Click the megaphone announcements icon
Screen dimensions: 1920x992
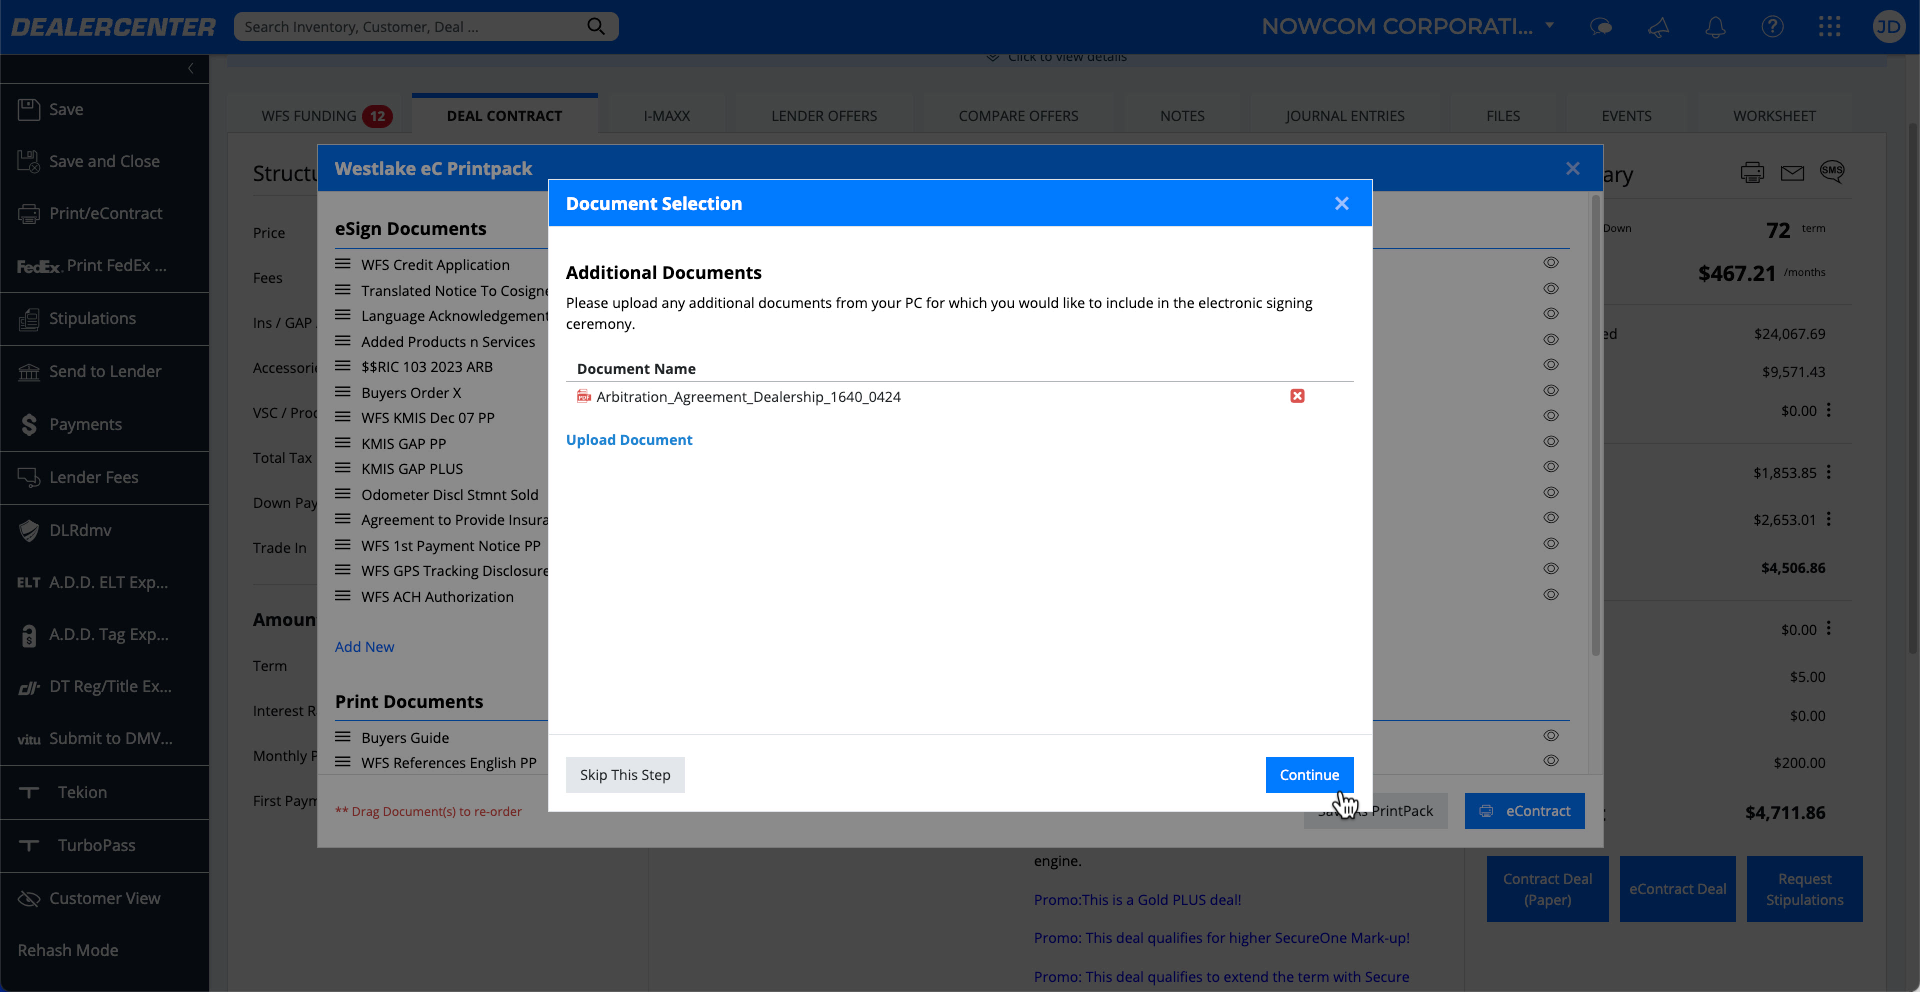[x=1658, y=27]
